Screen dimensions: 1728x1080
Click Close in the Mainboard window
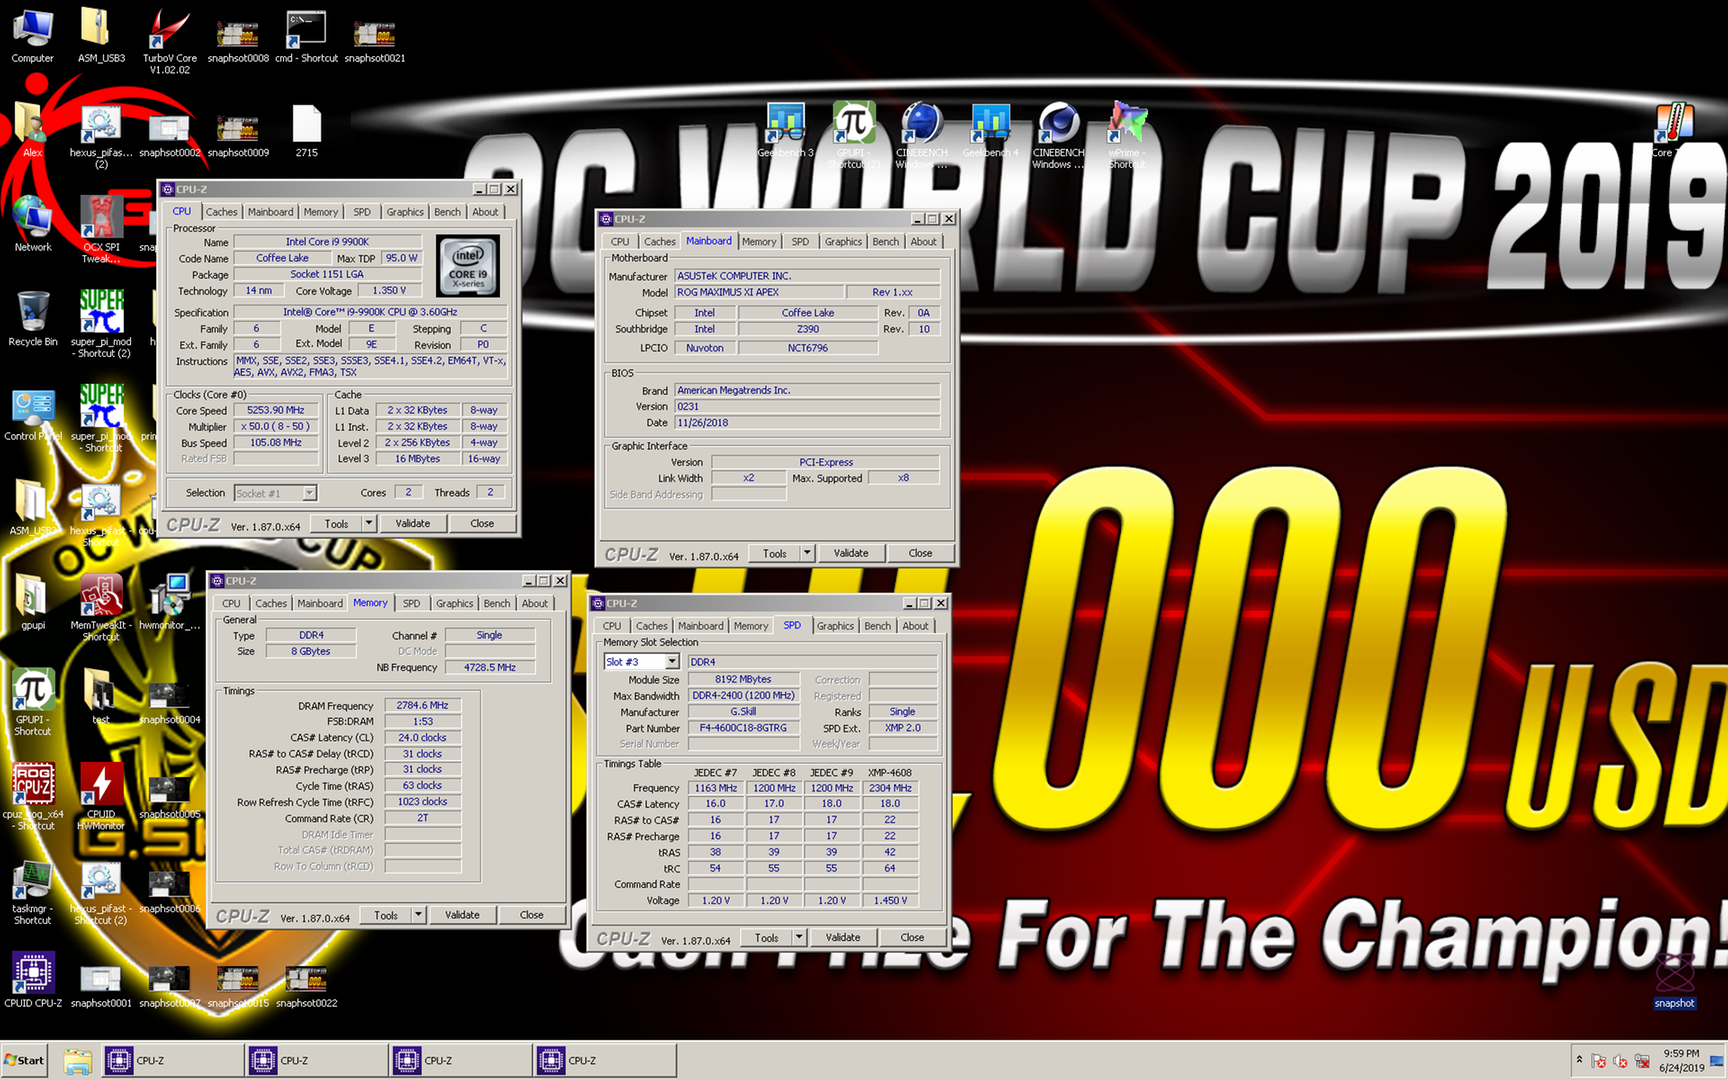(920, 553)
